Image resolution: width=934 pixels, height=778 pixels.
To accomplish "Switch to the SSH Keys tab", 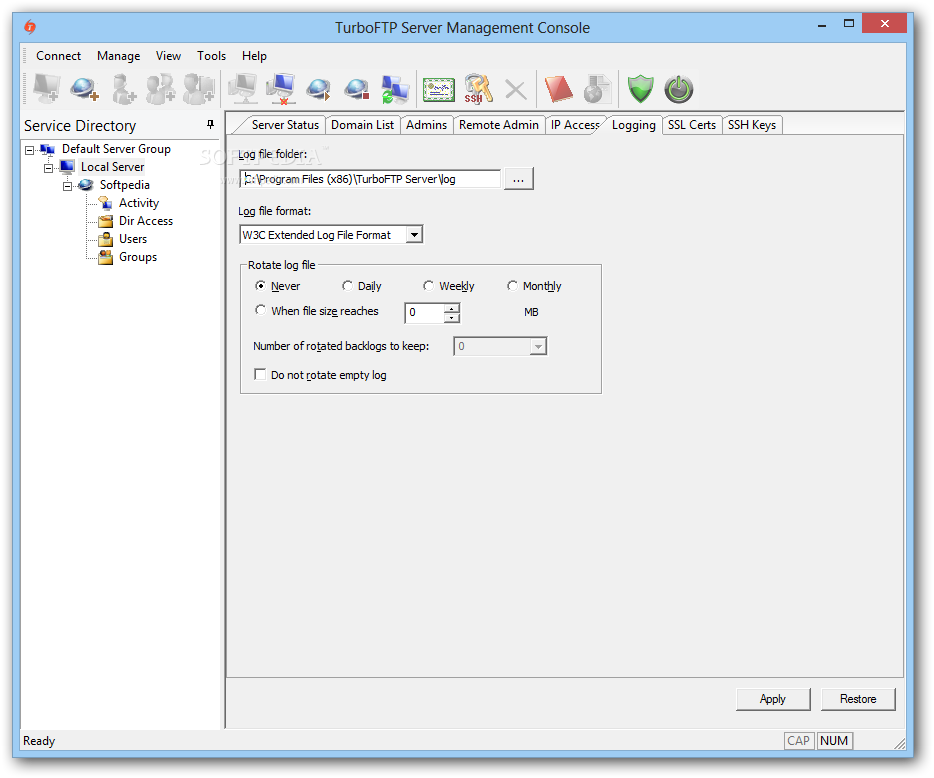I will [752, 125].
